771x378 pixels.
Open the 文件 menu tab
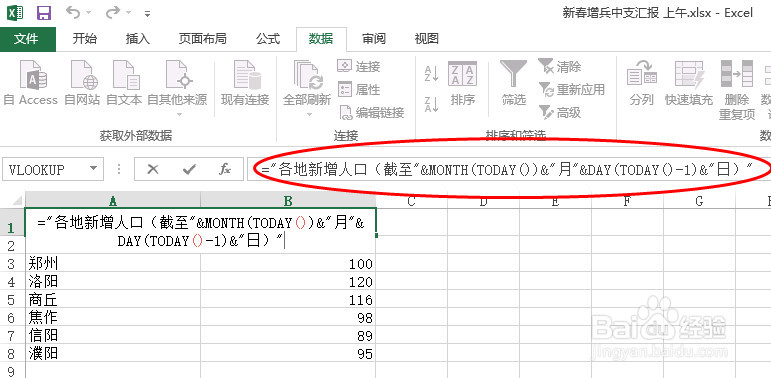27,39
